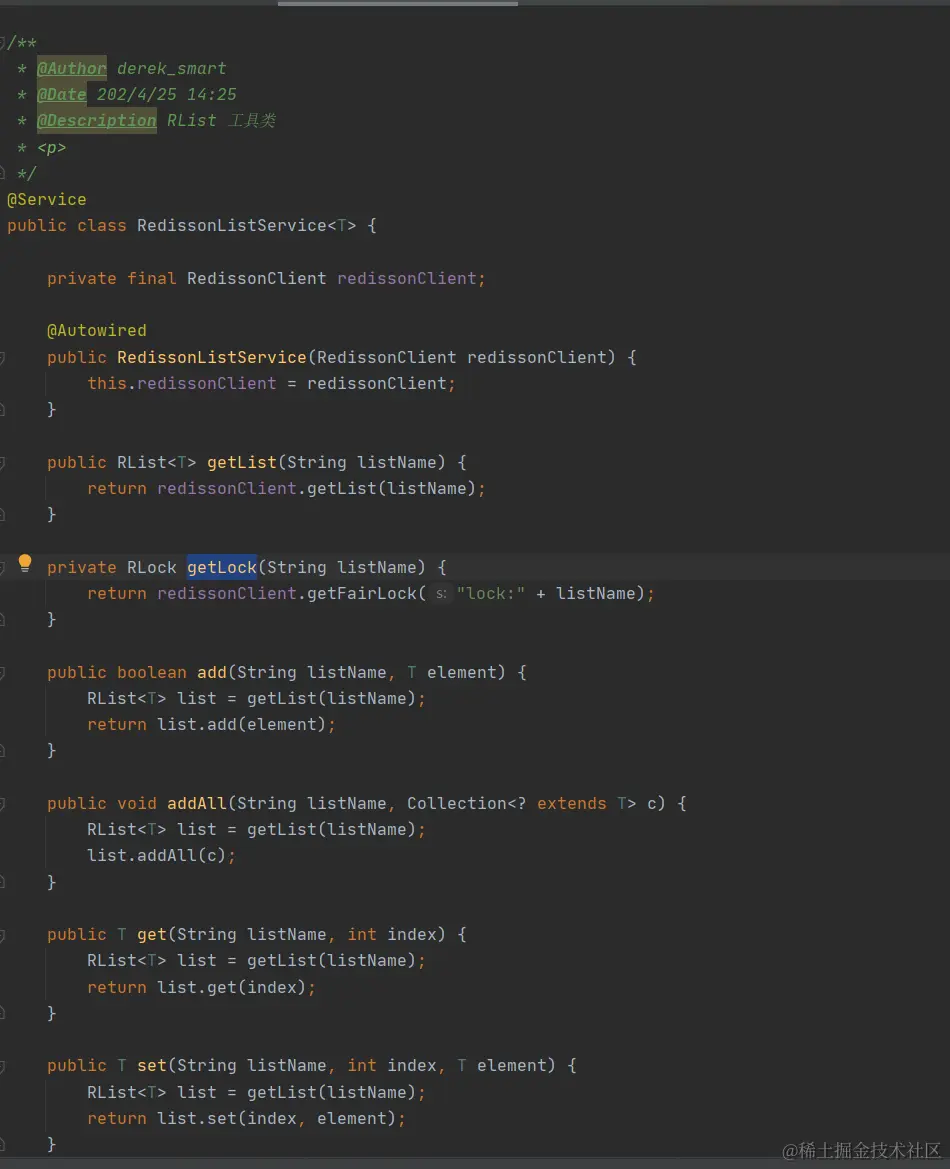950x1169 pixels.
Task: Click the "s:" parameter name hint inlay
Action: tap(441, 593)
